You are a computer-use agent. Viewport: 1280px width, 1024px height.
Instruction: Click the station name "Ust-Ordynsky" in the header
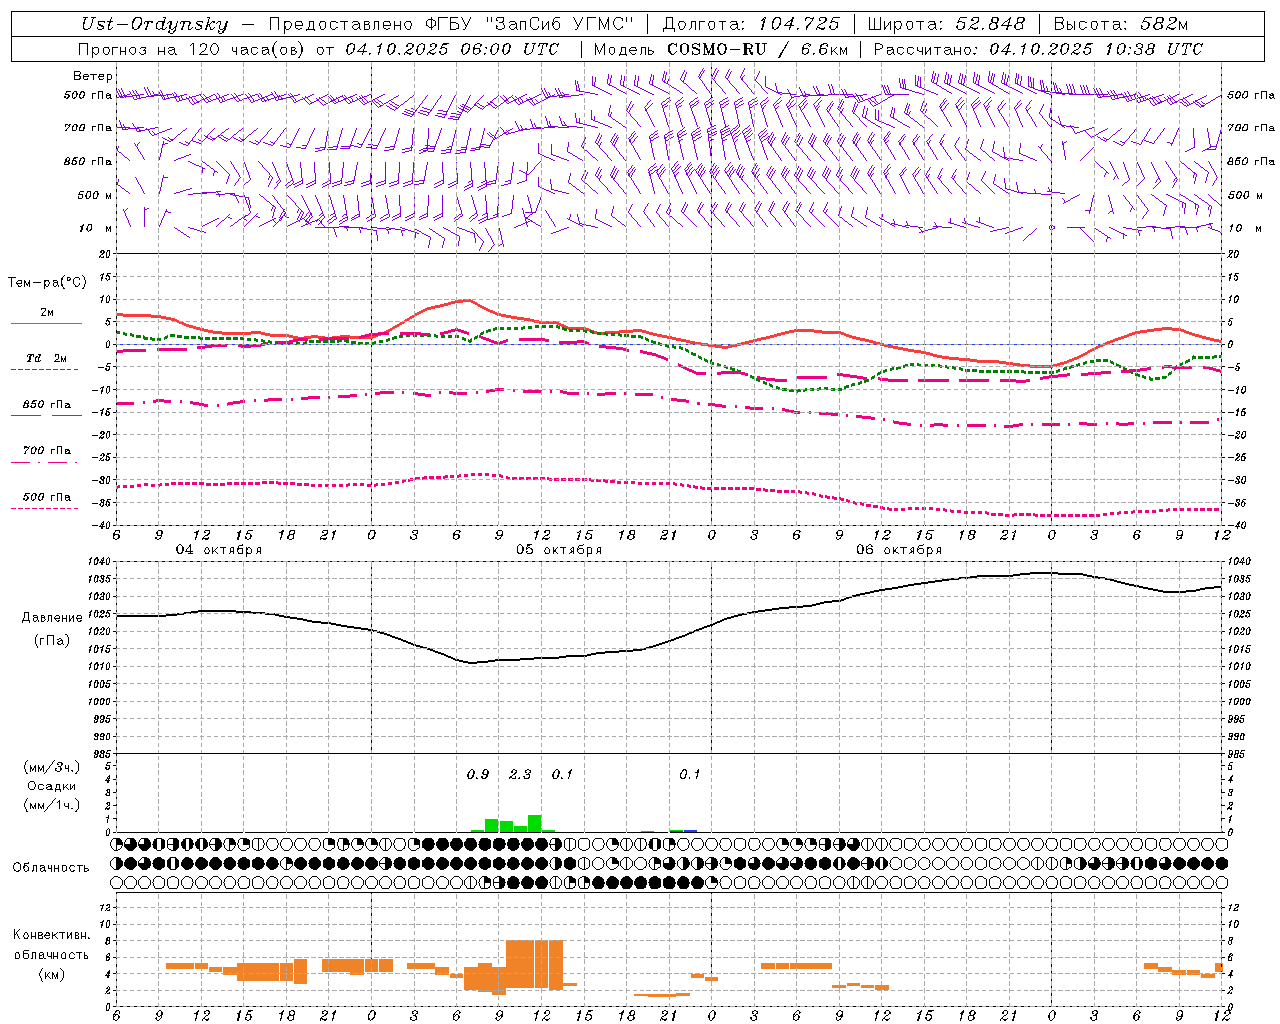(155, 25)
